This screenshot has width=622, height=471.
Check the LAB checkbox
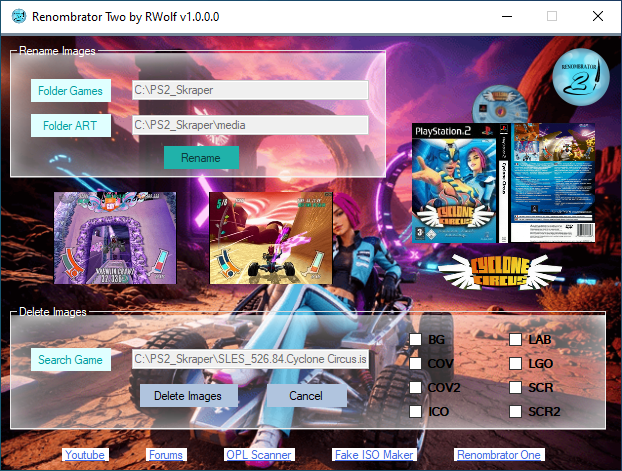point(515,339)
